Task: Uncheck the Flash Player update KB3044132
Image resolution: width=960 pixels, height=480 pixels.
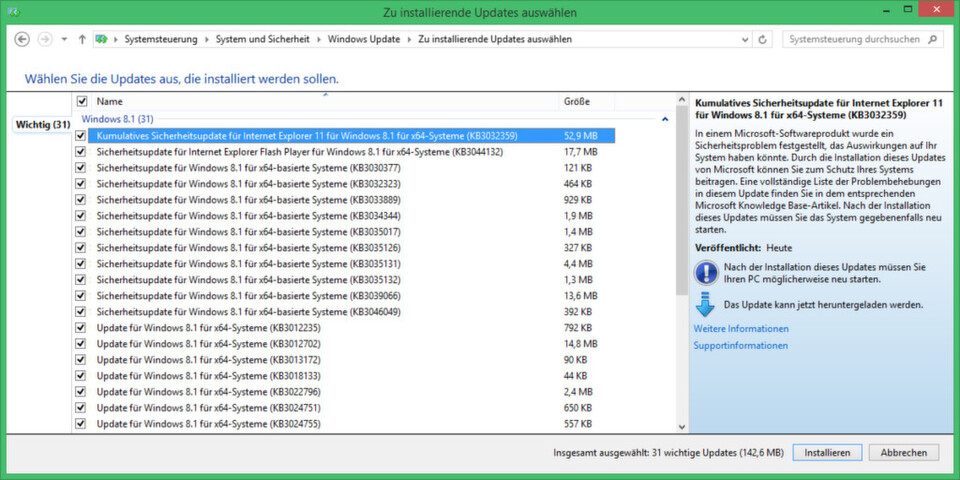Action: click(80, 151)
